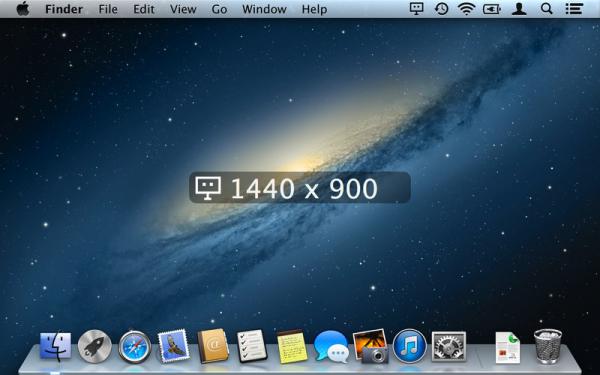Open Reminders checklist icon in Dock
The image size is (600, 375).
[x=252, y=346]
